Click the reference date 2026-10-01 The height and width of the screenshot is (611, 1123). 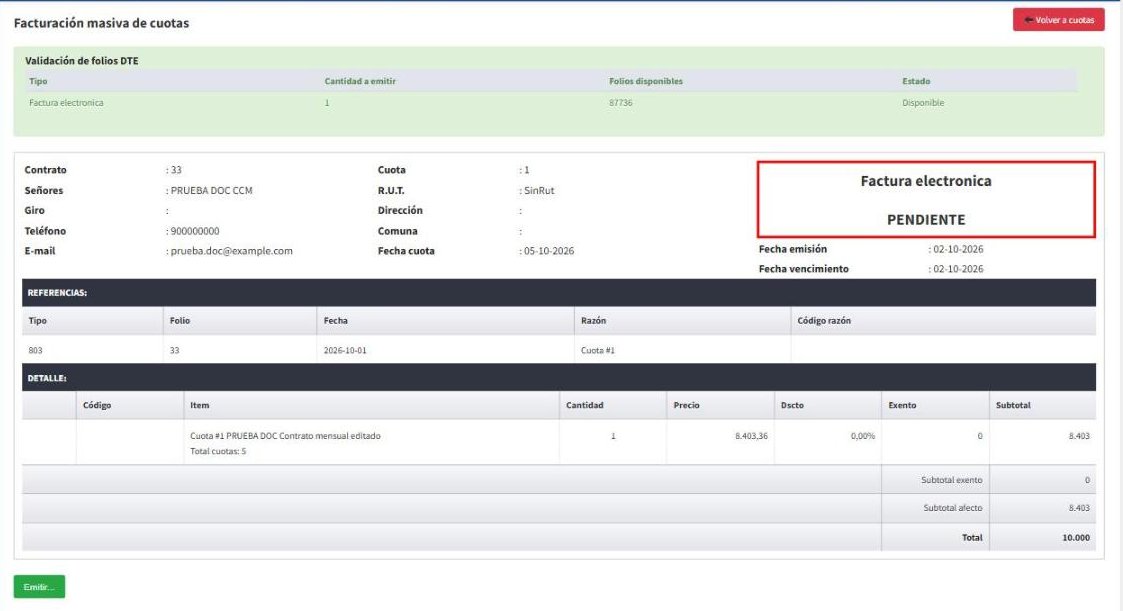point(344,350)
